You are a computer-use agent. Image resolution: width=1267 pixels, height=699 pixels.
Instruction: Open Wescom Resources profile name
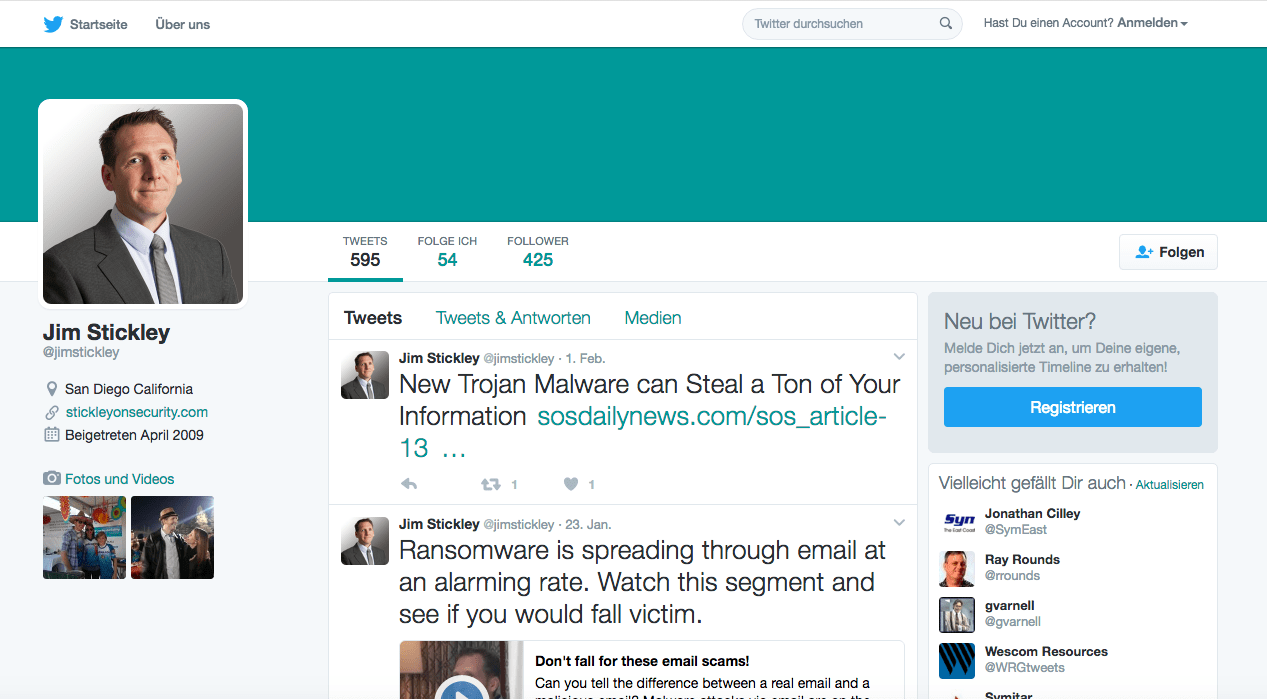point(1046,651)
